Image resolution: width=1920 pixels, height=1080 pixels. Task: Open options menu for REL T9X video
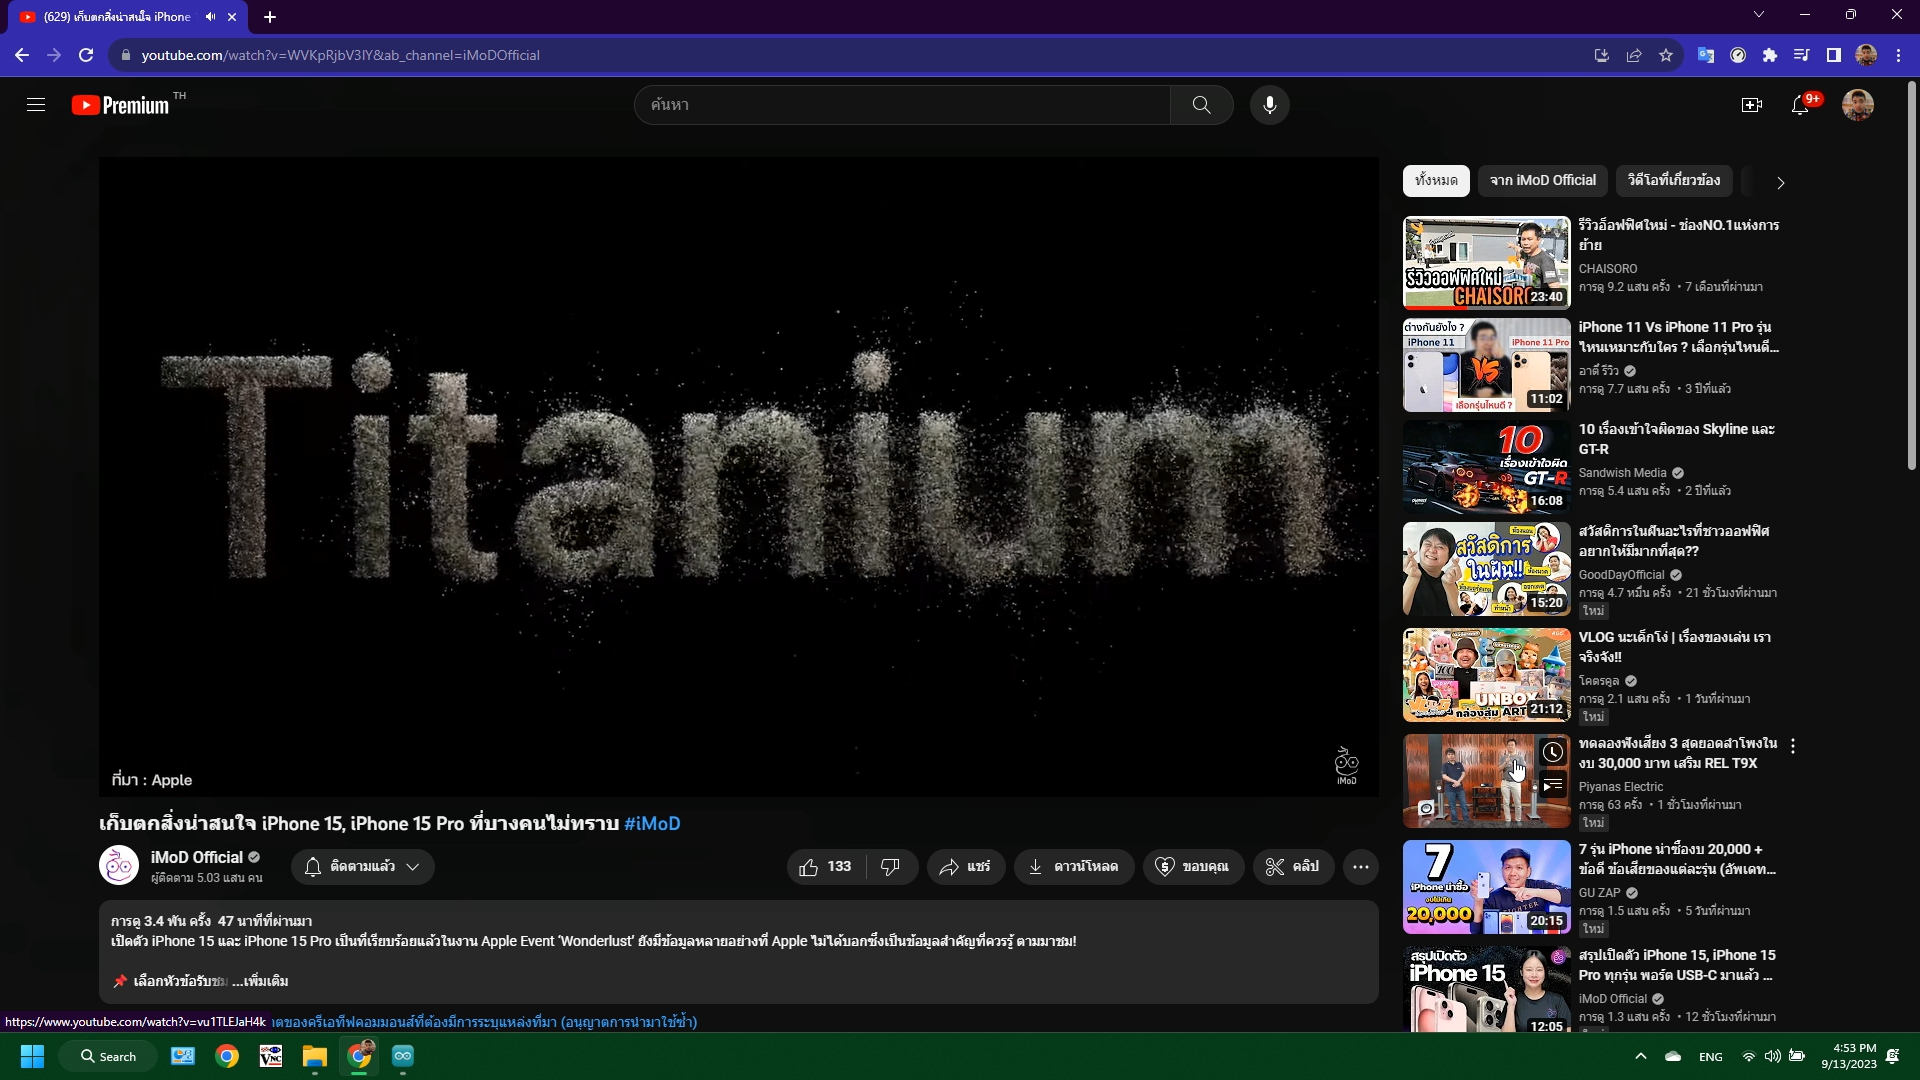1793,746
